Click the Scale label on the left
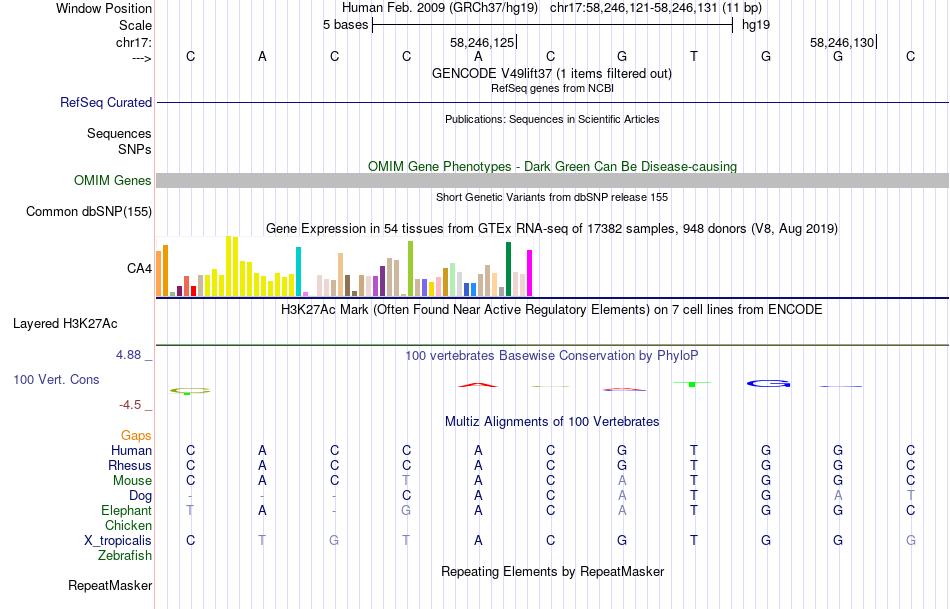The width and height of the screenshot is (950, 609). [135, 25]
